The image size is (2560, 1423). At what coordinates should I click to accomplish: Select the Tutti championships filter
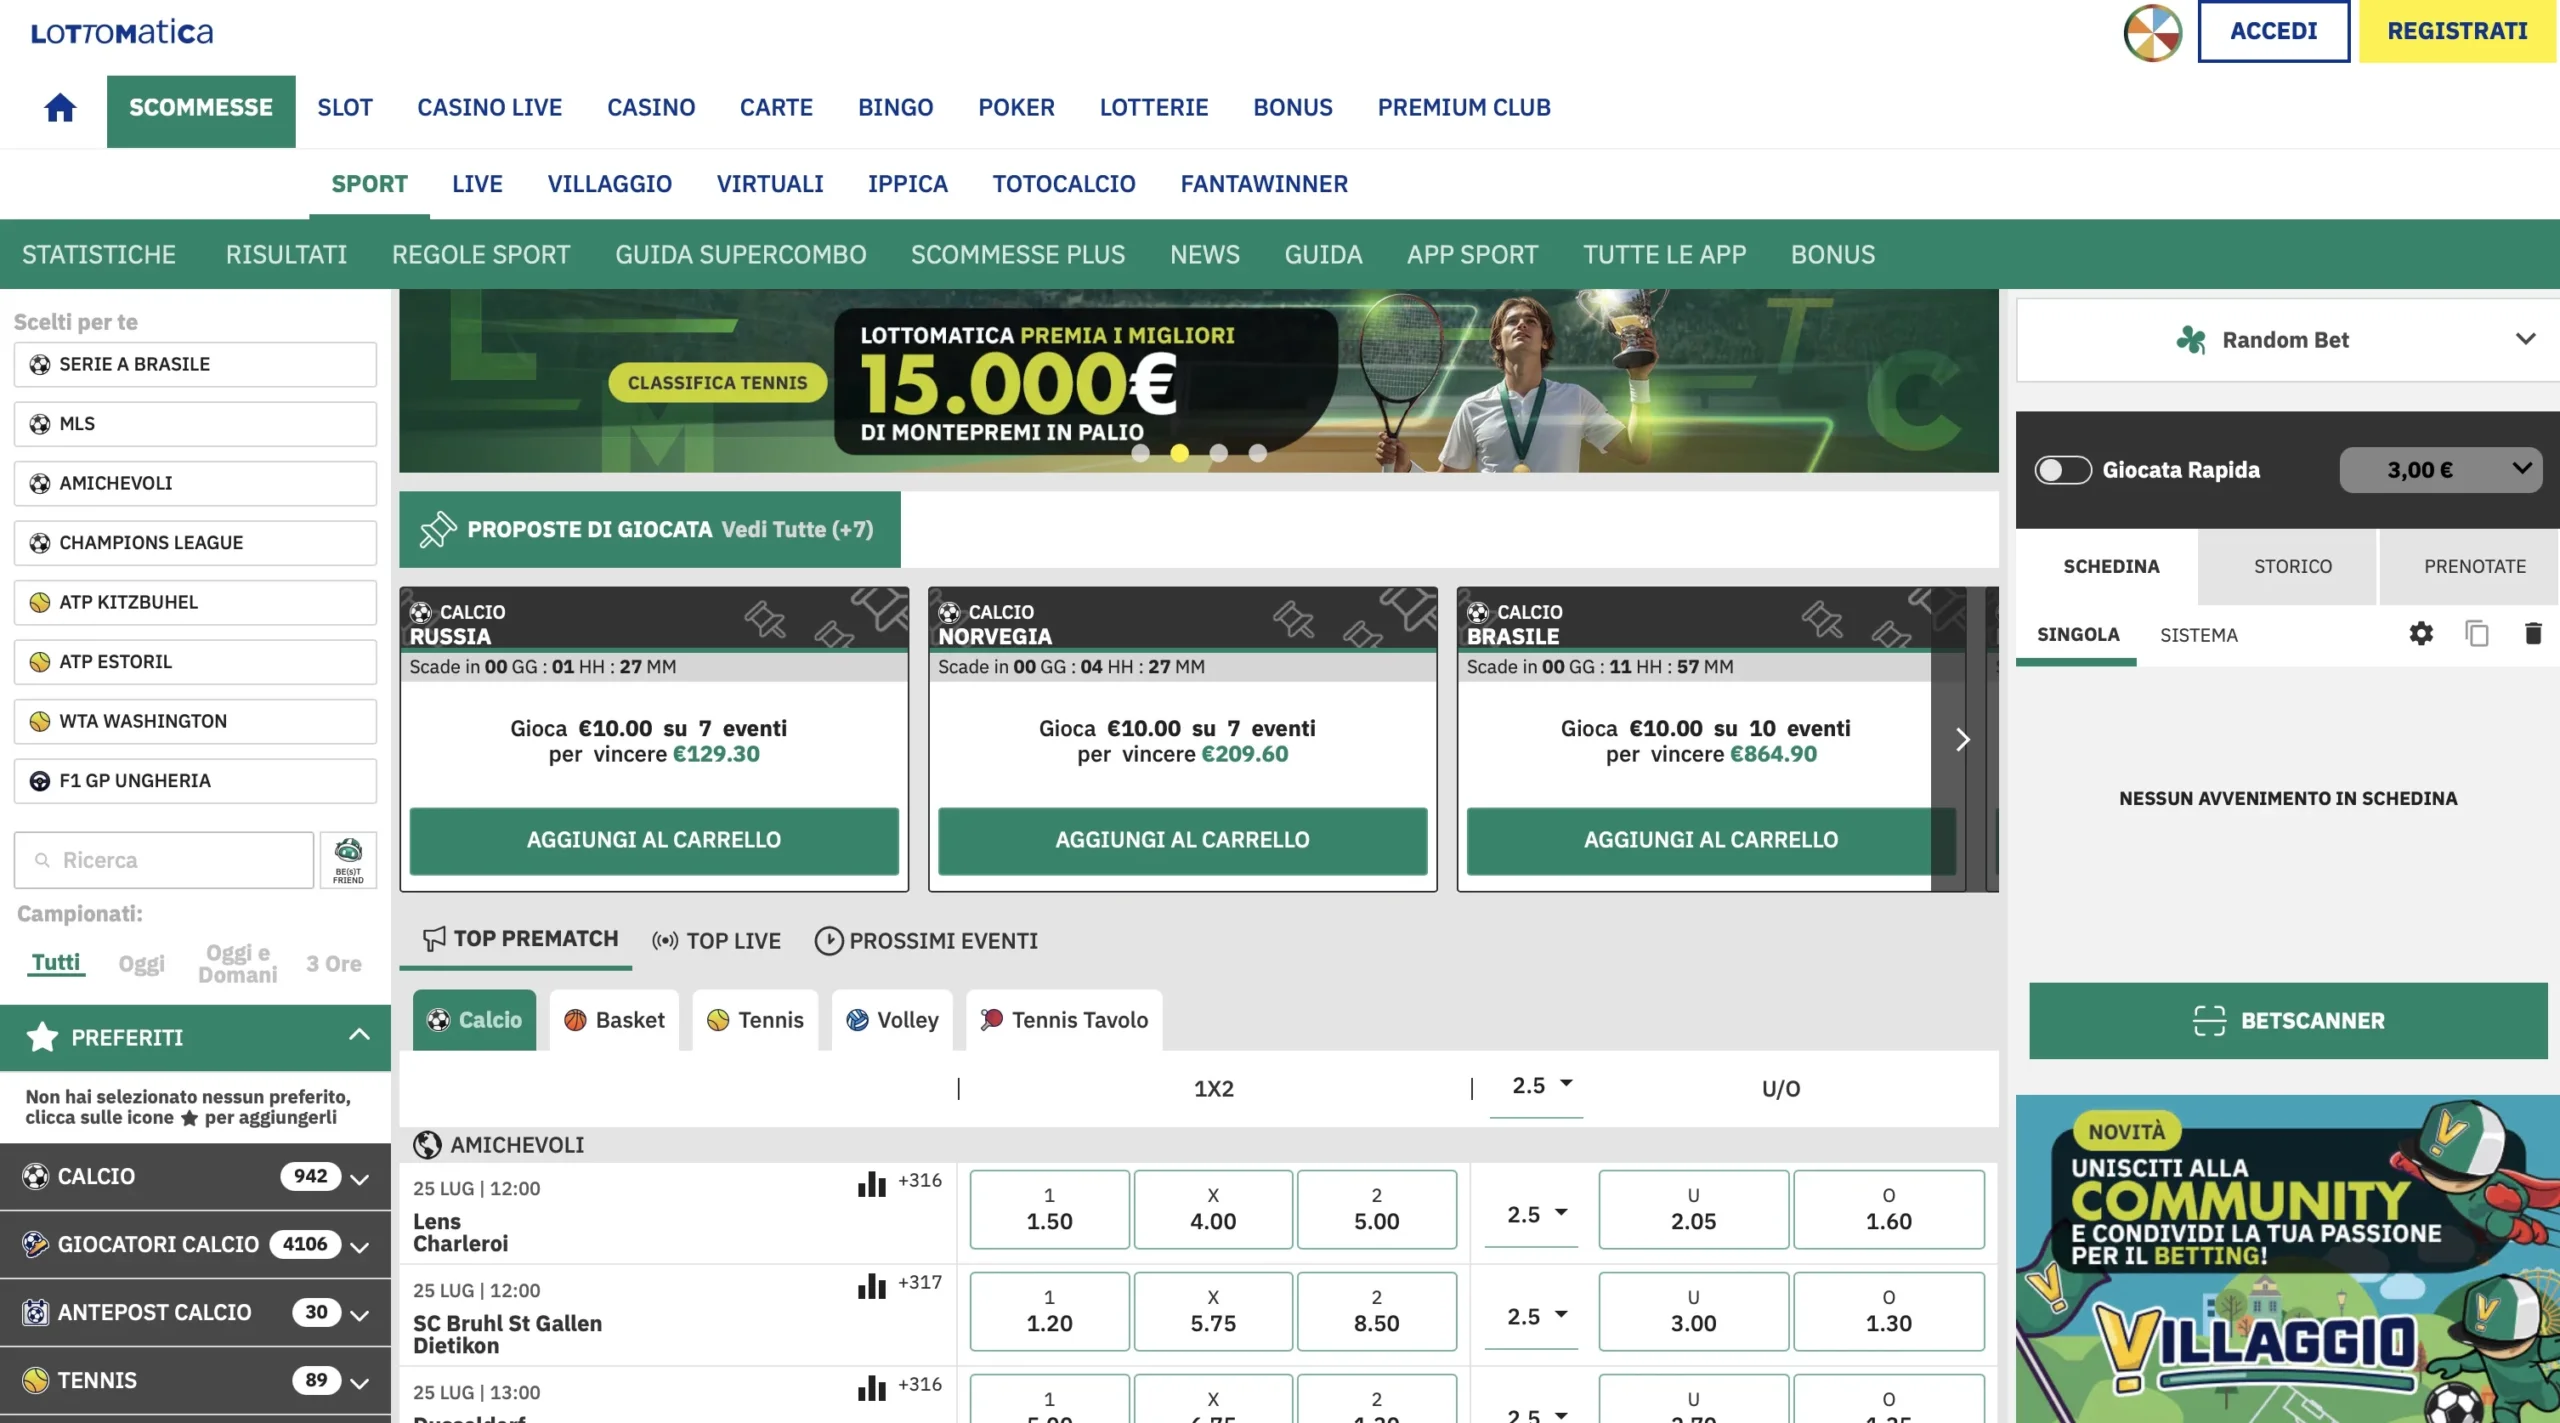point(56,962)
